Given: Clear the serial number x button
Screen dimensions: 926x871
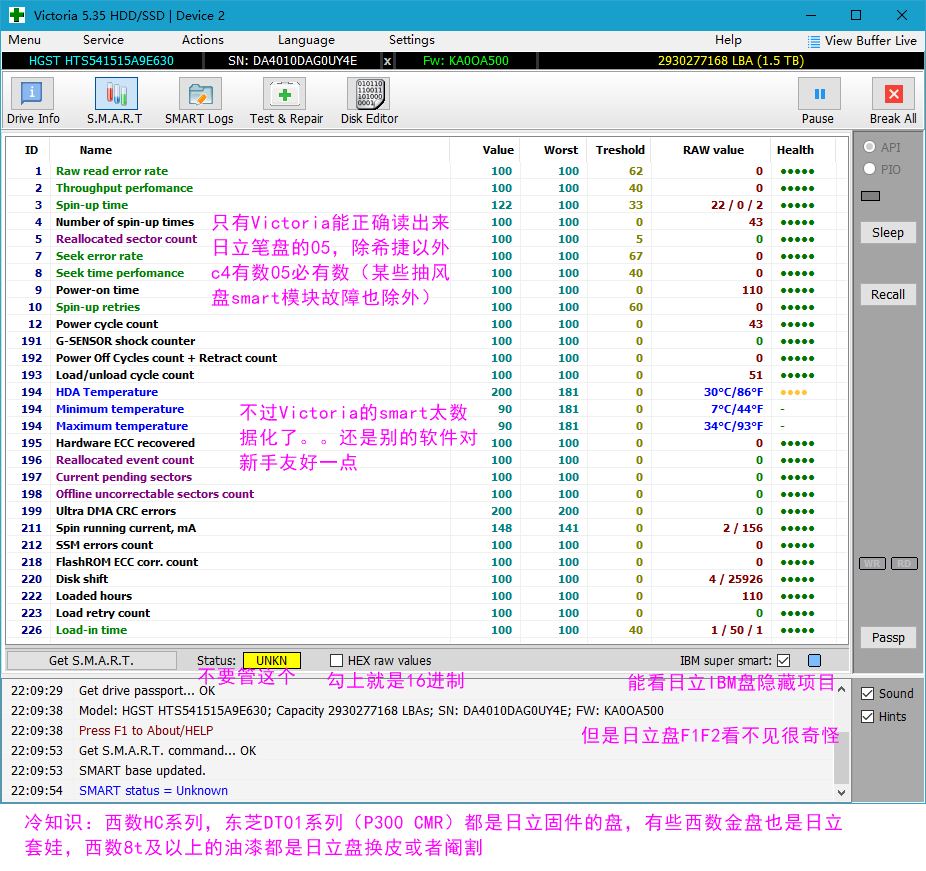Looking at the screenshot, I should (x=387, y=61).
